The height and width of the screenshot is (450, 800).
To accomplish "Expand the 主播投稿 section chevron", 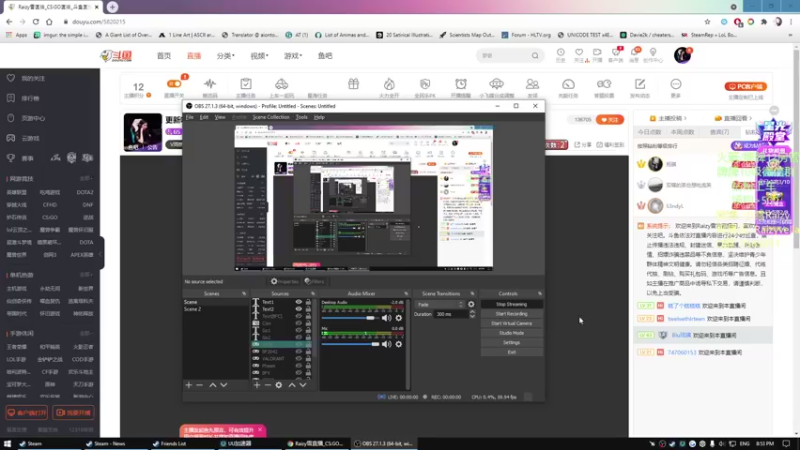I will (x=685, y=118).
